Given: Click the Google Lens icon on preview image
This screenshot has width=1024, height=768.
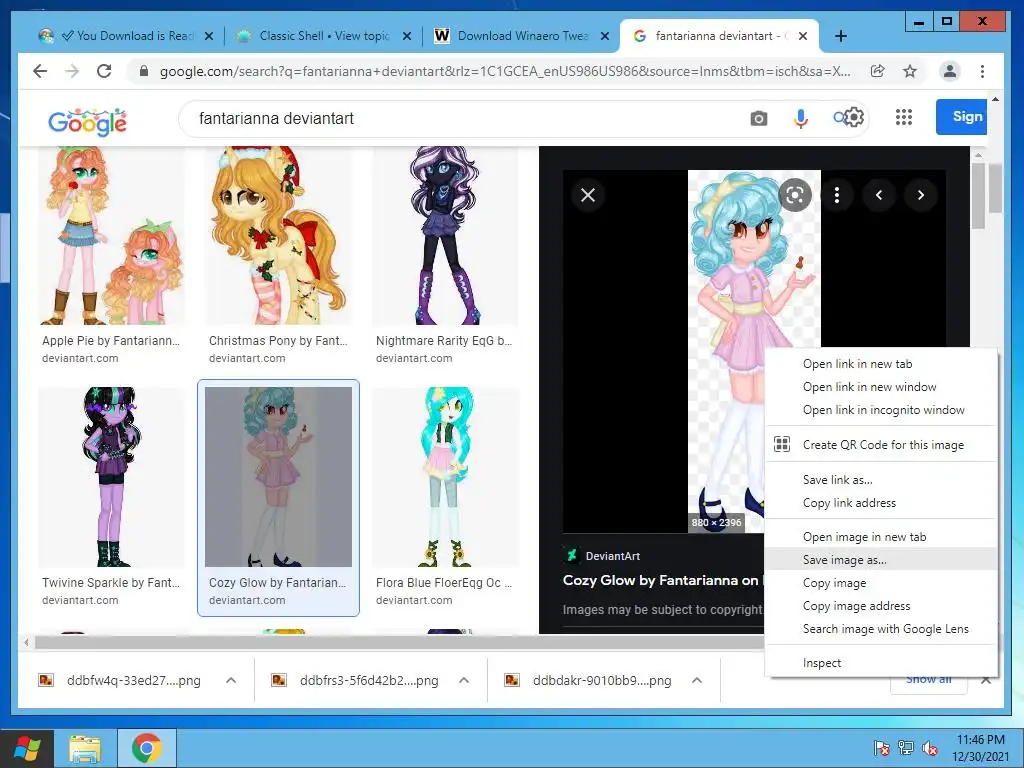Looking at the screenshot, I should [x=795, y=195].
